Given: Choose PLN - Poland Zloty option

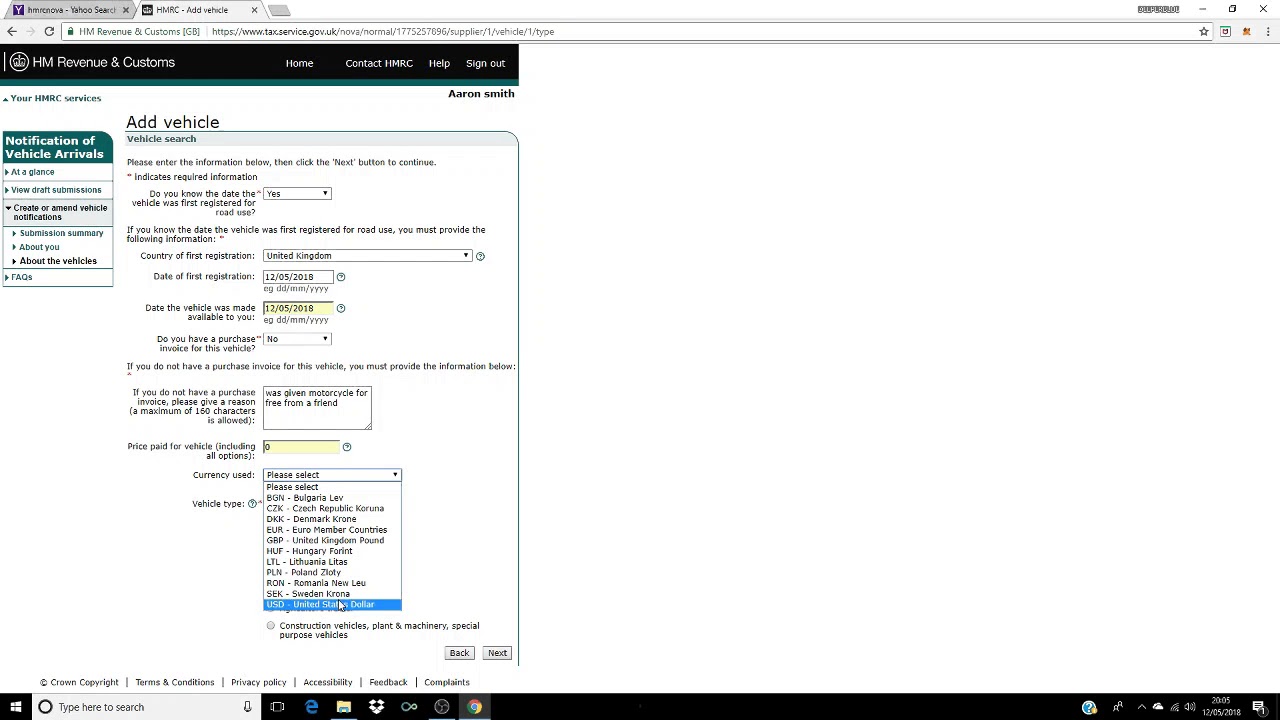Looking at the screenshot, I should (x=332, y=573).
